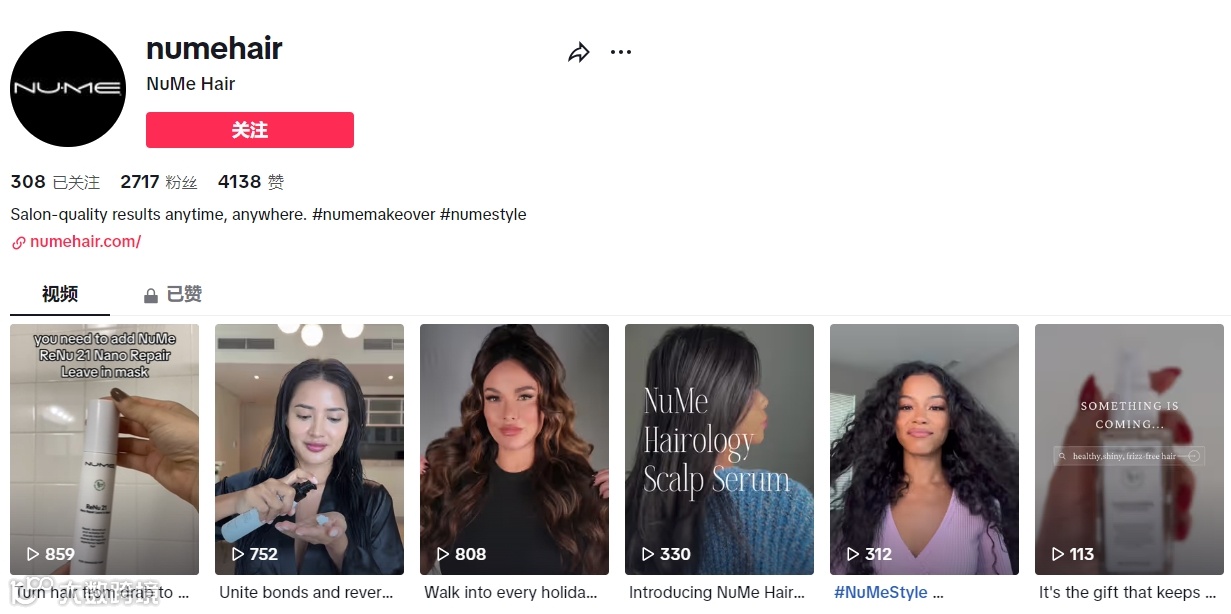Open the numehair.com/ website link
1231x614 pixels.
pos(85,242)
